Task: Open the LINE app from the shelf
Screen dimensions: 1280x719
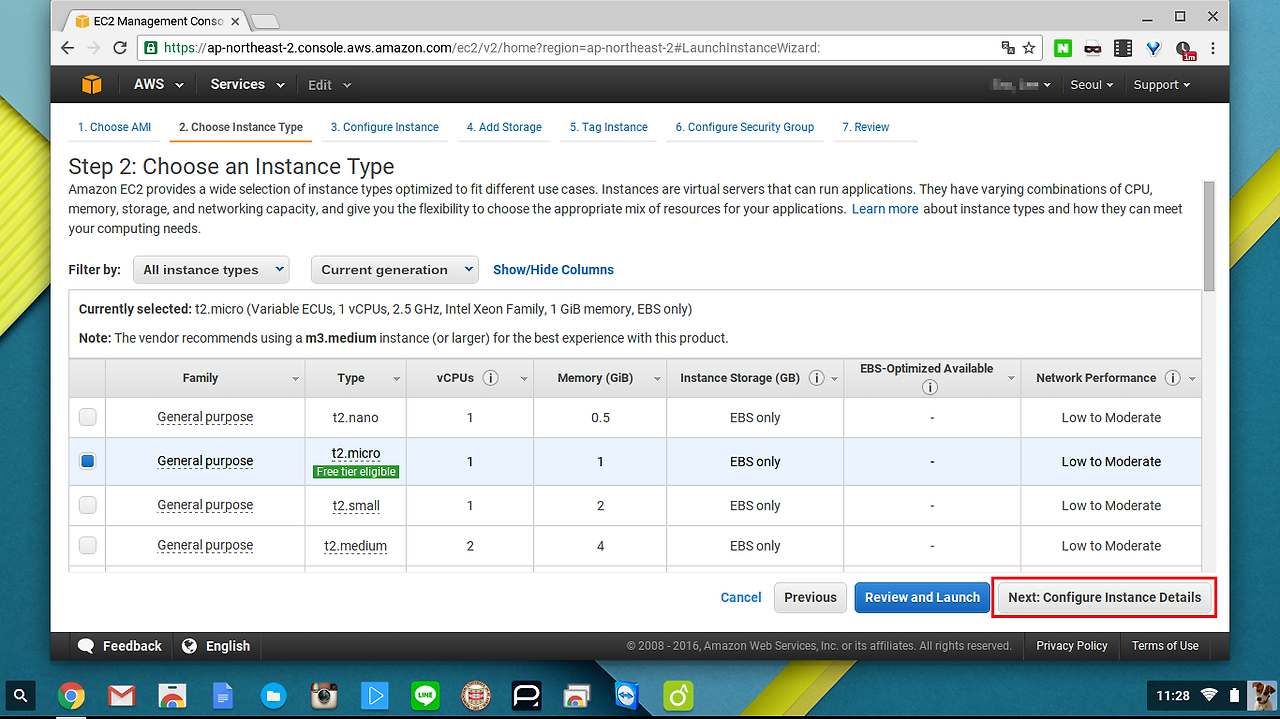Action: pyautogui.click(x=425, y=695)
